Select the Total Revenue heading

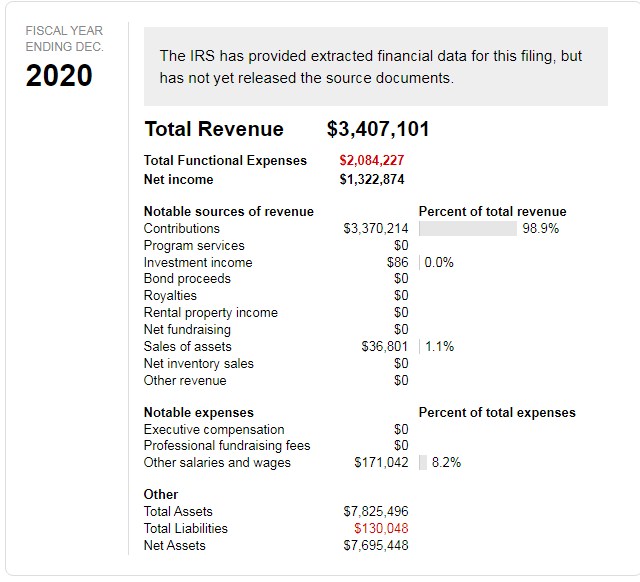[213, 129]
